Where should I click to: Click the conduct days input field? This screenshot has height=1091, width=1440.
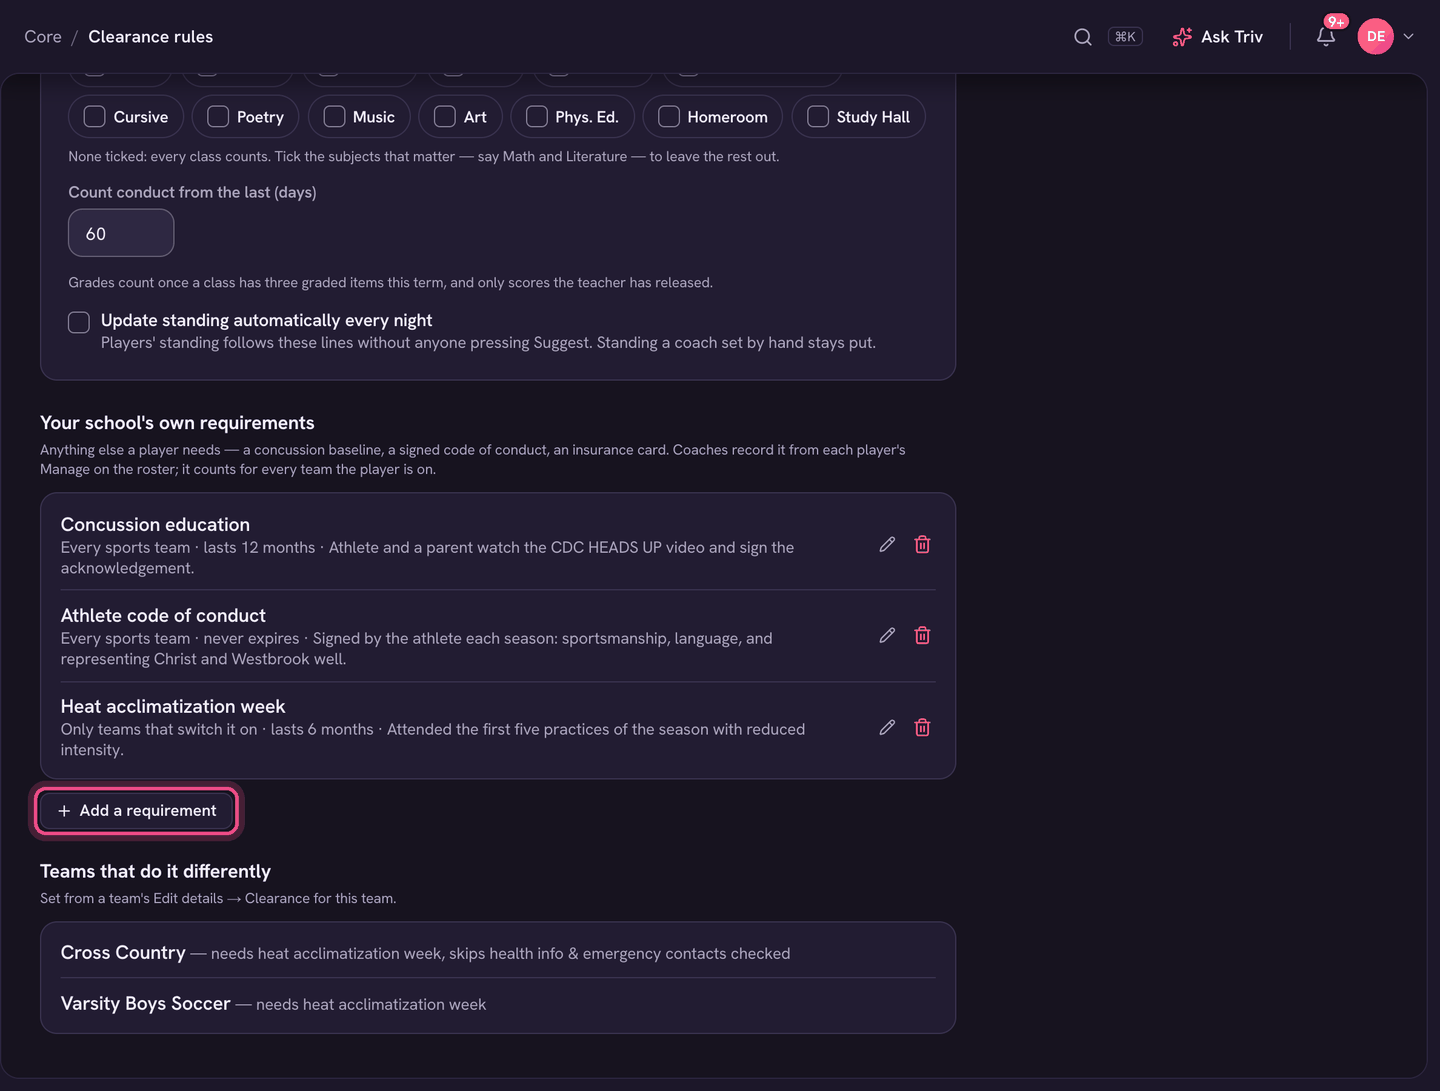(x=121, y=233)
